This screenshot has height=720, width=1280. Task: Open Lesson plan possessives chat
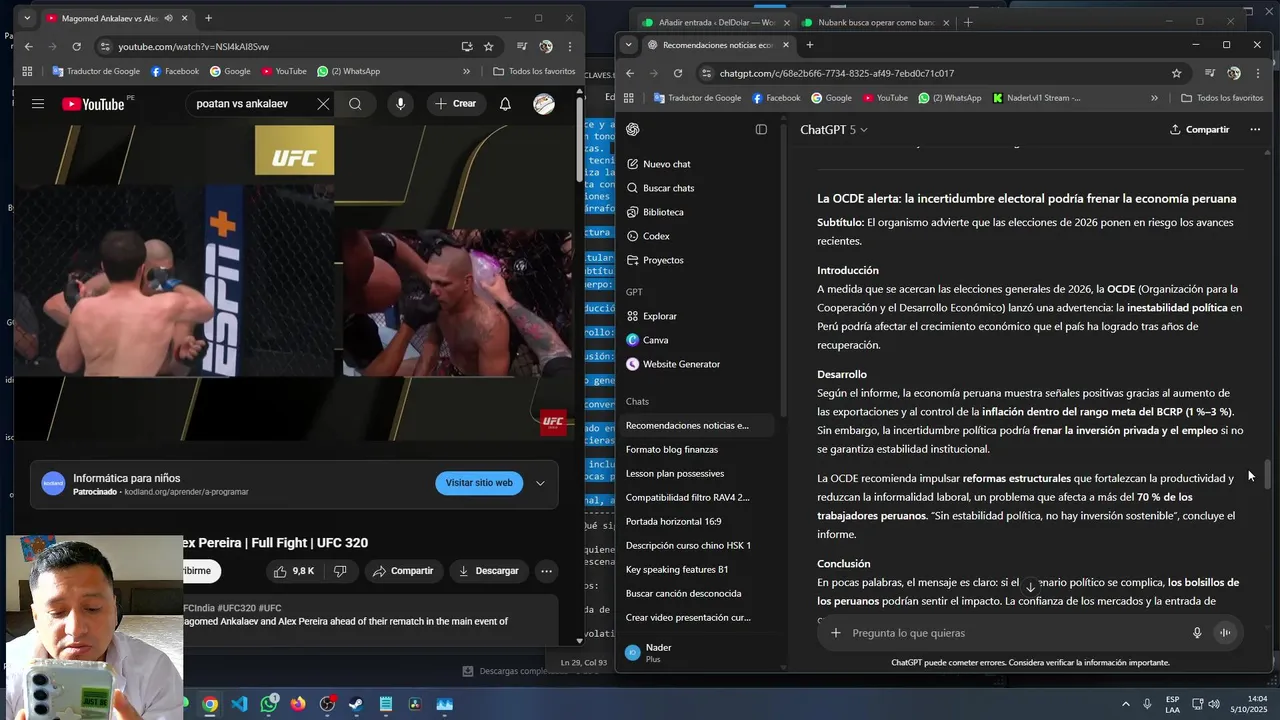(x=675, y=473)
